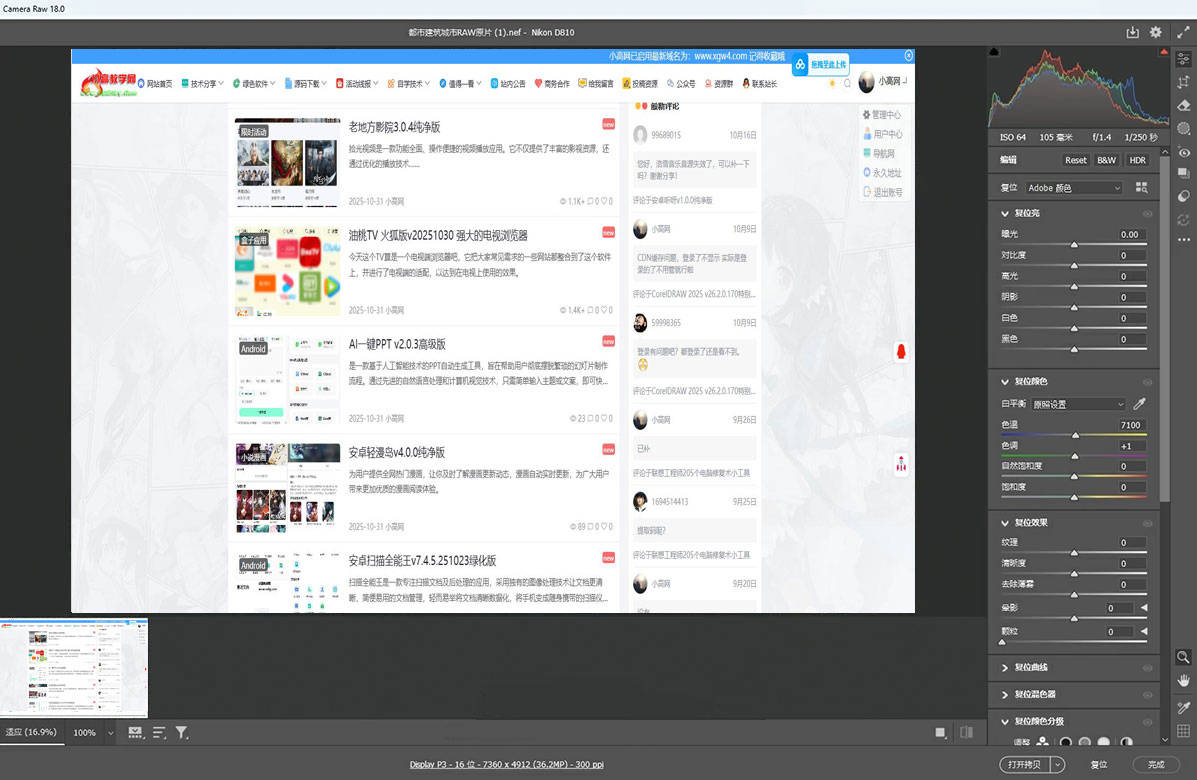Select the Healing eraser tool
Viewport: 1197px width, 780px height.
pyautogui.click(x=1183, y=105)
